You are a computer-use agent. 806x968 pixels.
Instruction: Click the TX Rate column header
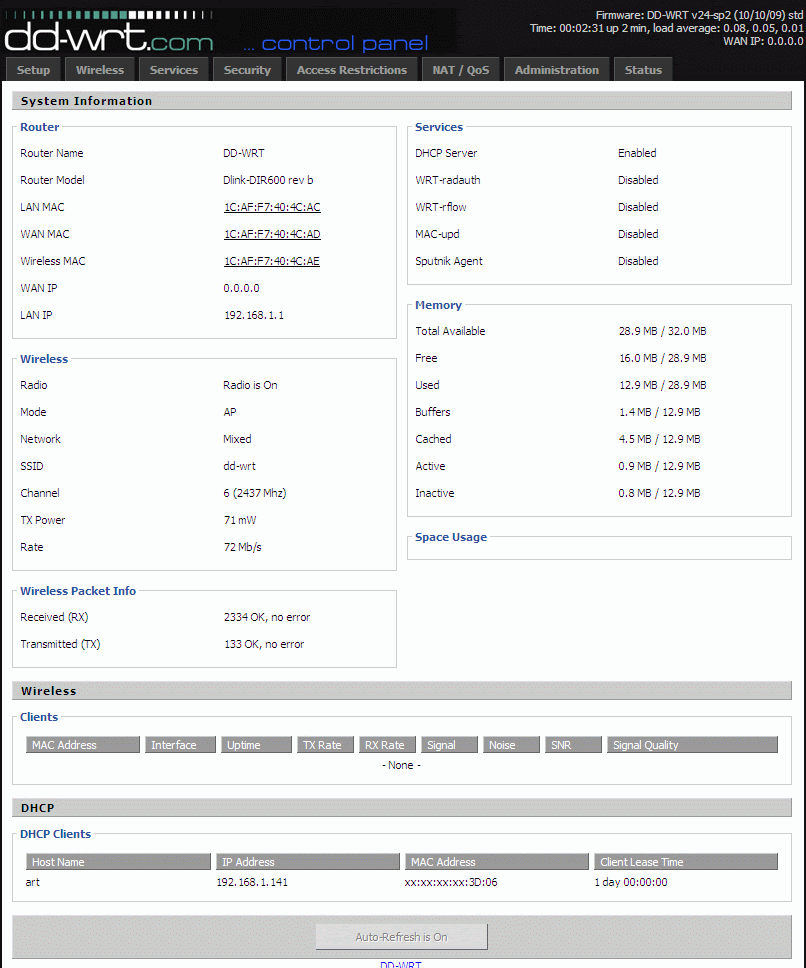tap(325, 745)
